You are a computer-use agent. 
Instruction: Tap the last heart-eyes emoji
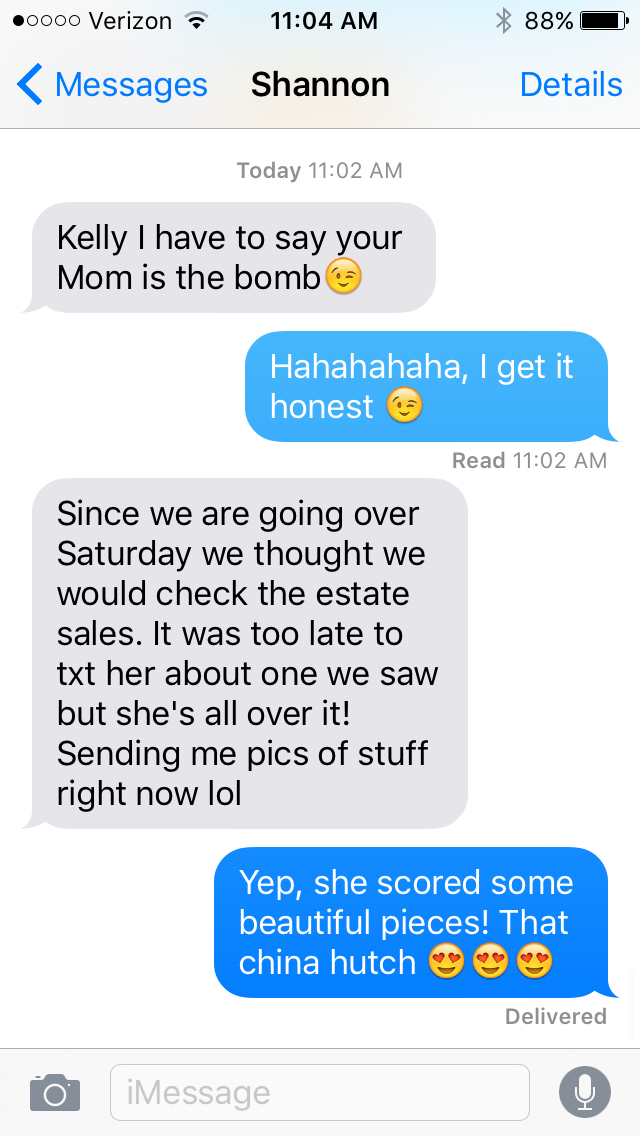[x=534, y=962]
